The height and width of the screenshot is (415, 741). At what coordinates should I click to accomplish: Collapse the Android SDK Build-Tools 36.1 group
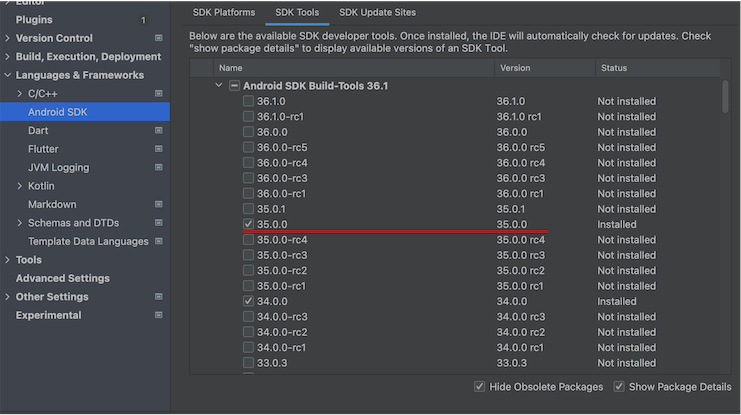(219, 86)
